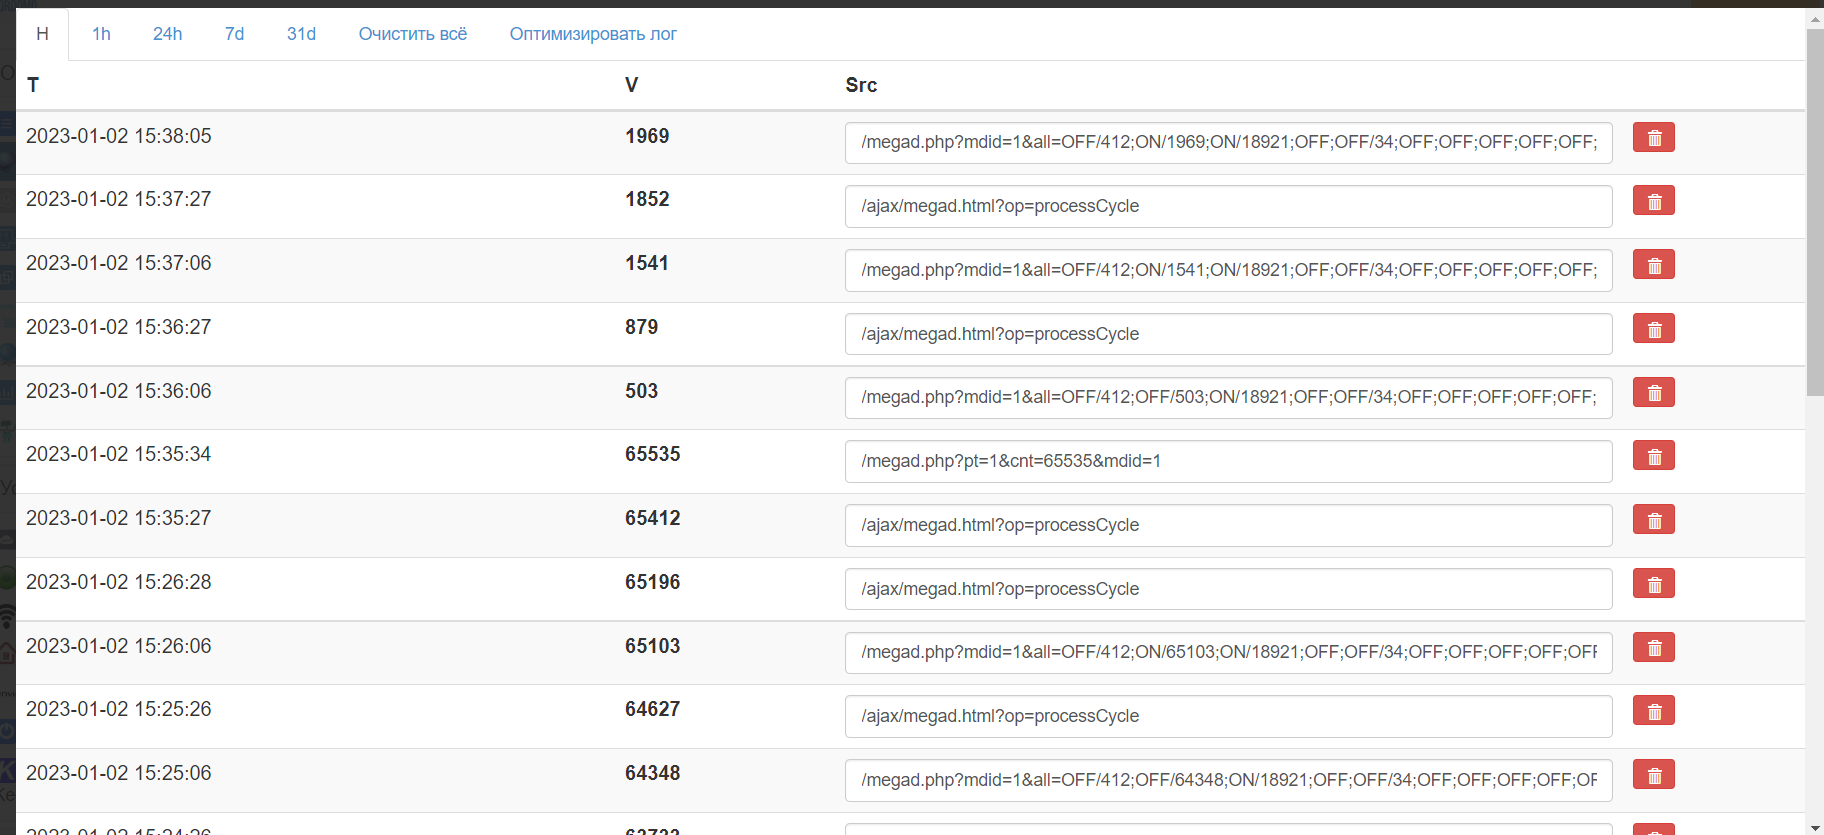This screenshot has height=835, width=1824.
Task: Remove the 15:35:27 row with value 65412
Action: (1653, 521)
